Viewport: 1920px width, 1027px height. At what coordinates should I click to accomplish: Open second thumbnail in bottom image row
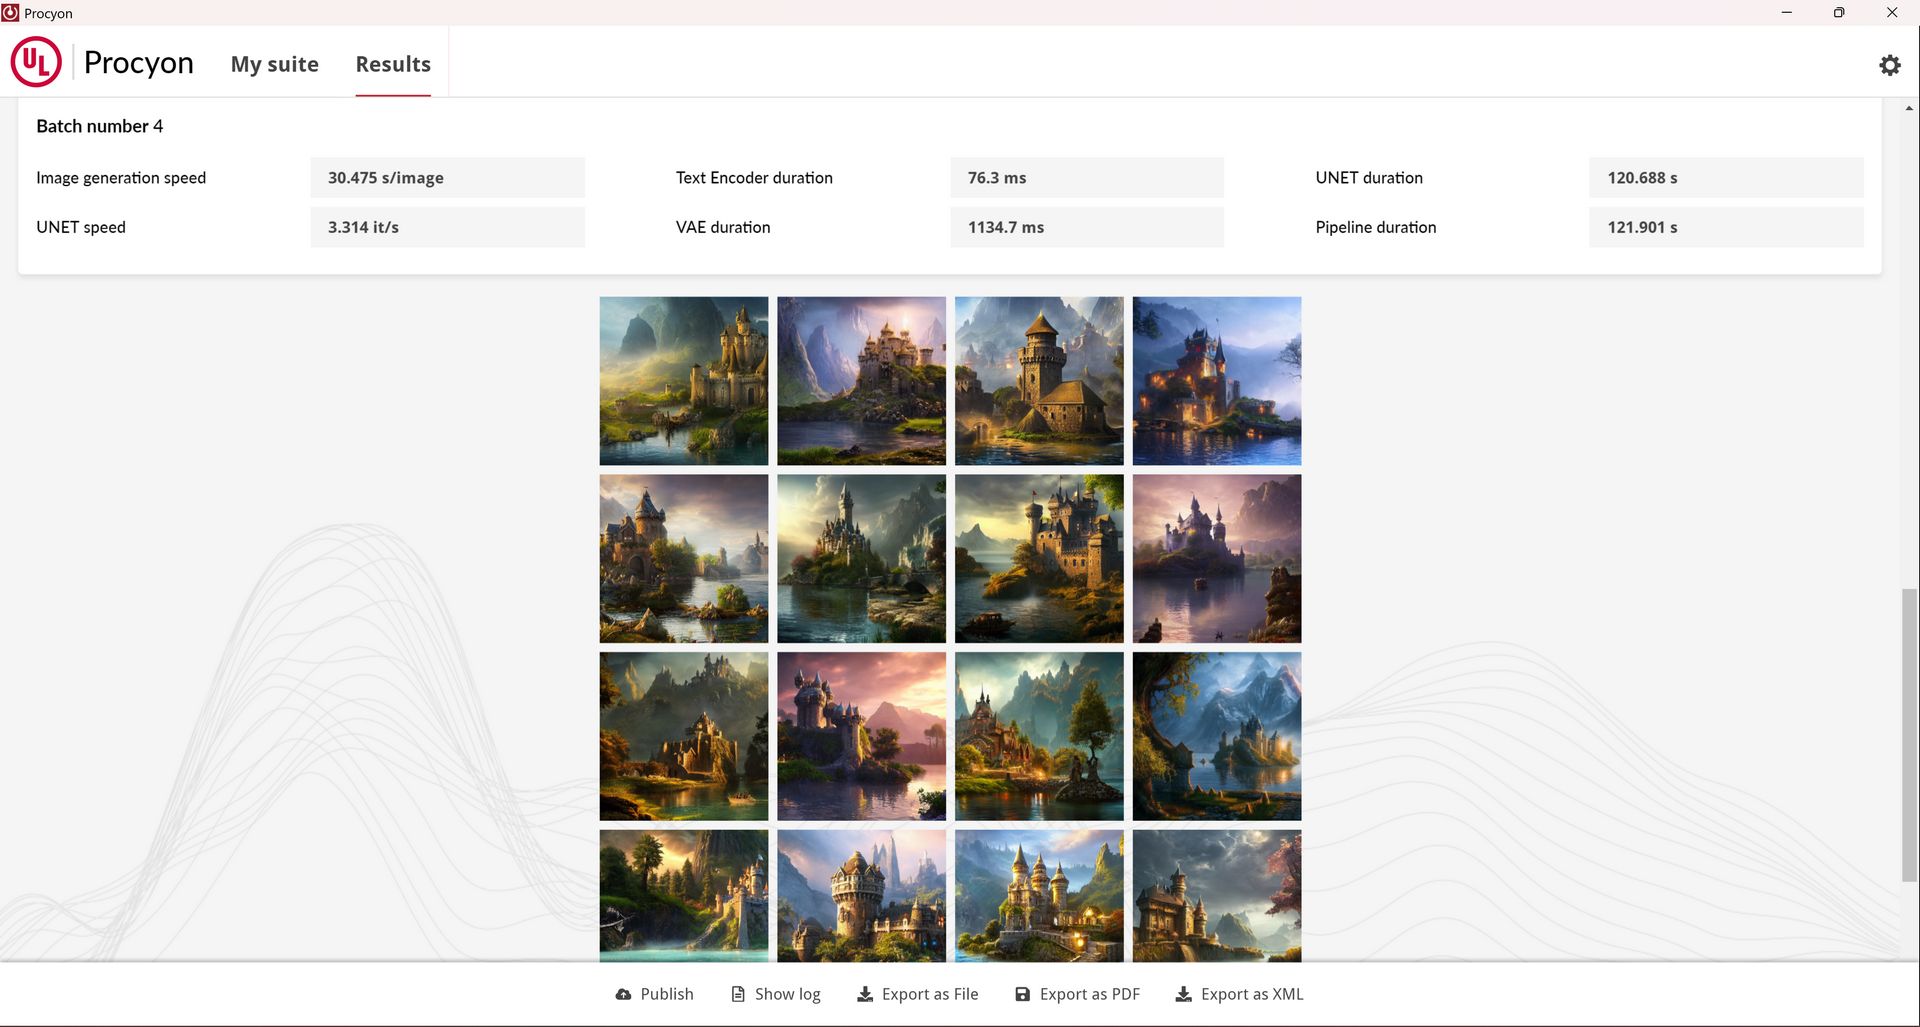click(861, 896)
